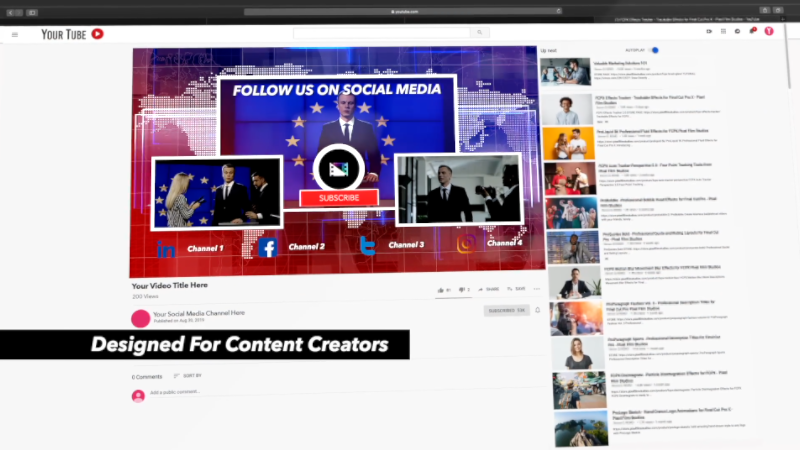Click the Channel 3 label

(406, 245)
